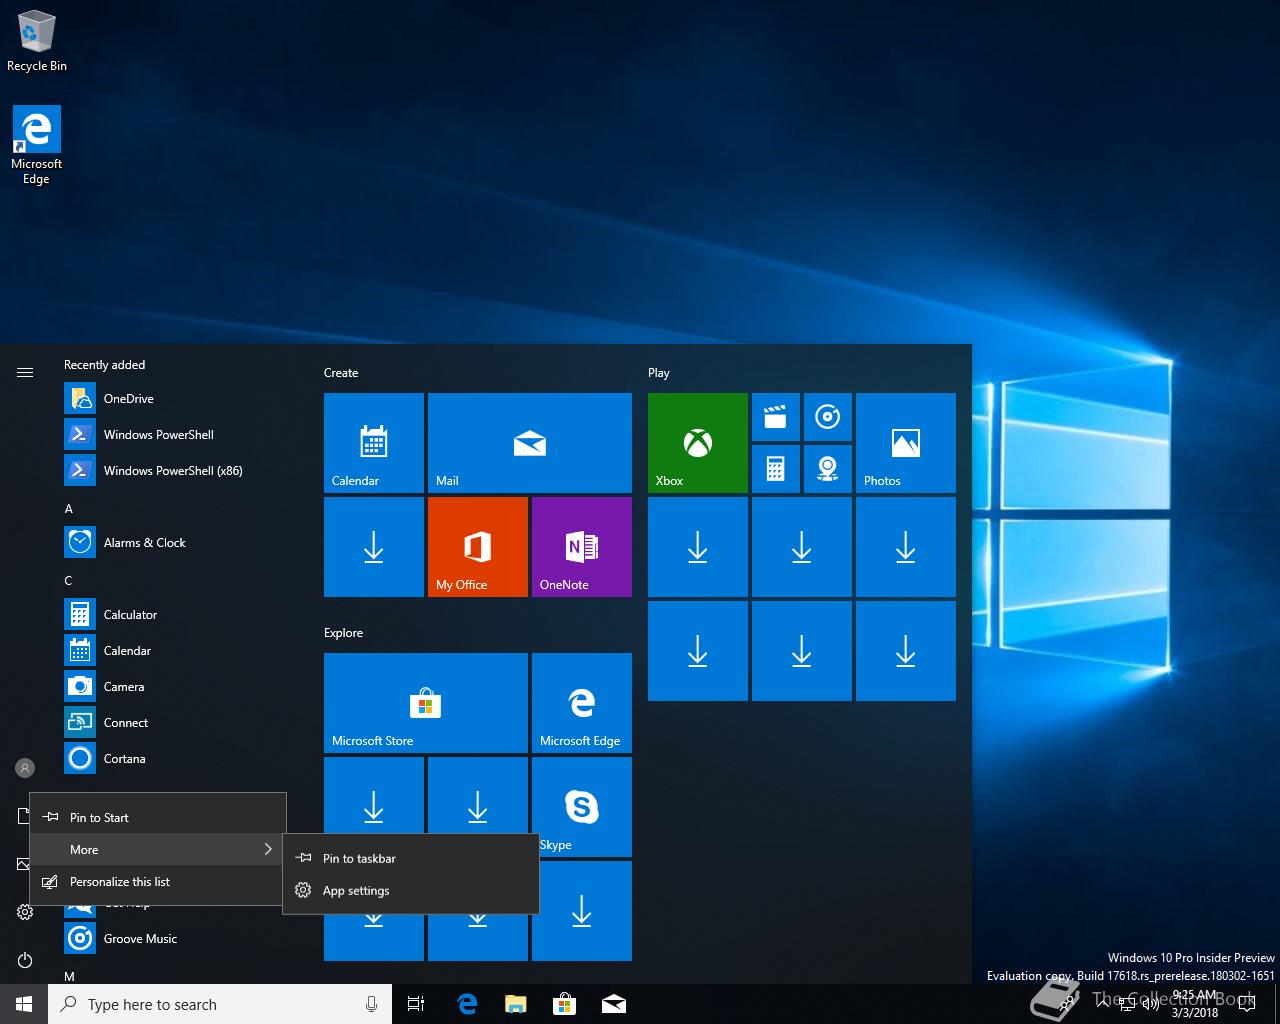This screenshot has width=1280, height=1024.
Task: Click the user account icon in Start
Action: click(x=25, y=768)
